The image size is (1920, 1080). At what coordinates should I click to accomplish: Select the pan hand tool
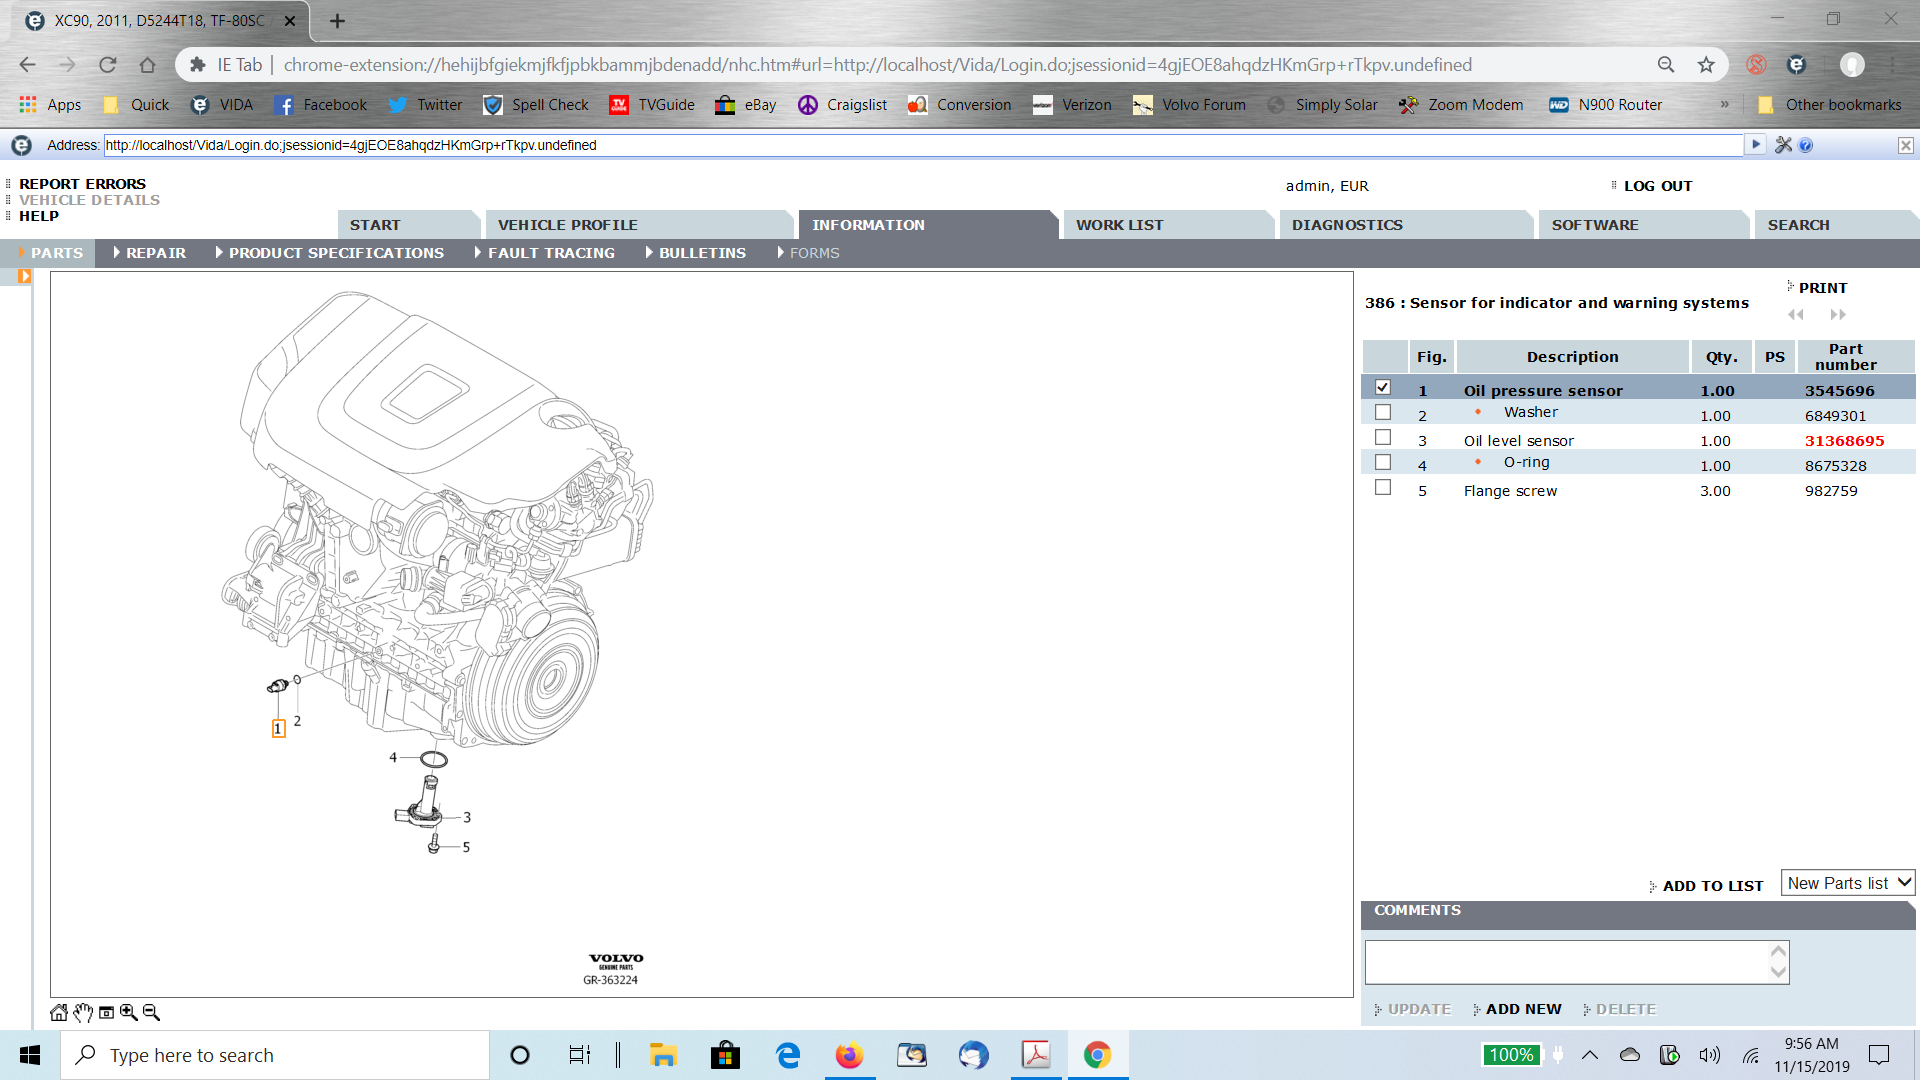[83, 1012]
